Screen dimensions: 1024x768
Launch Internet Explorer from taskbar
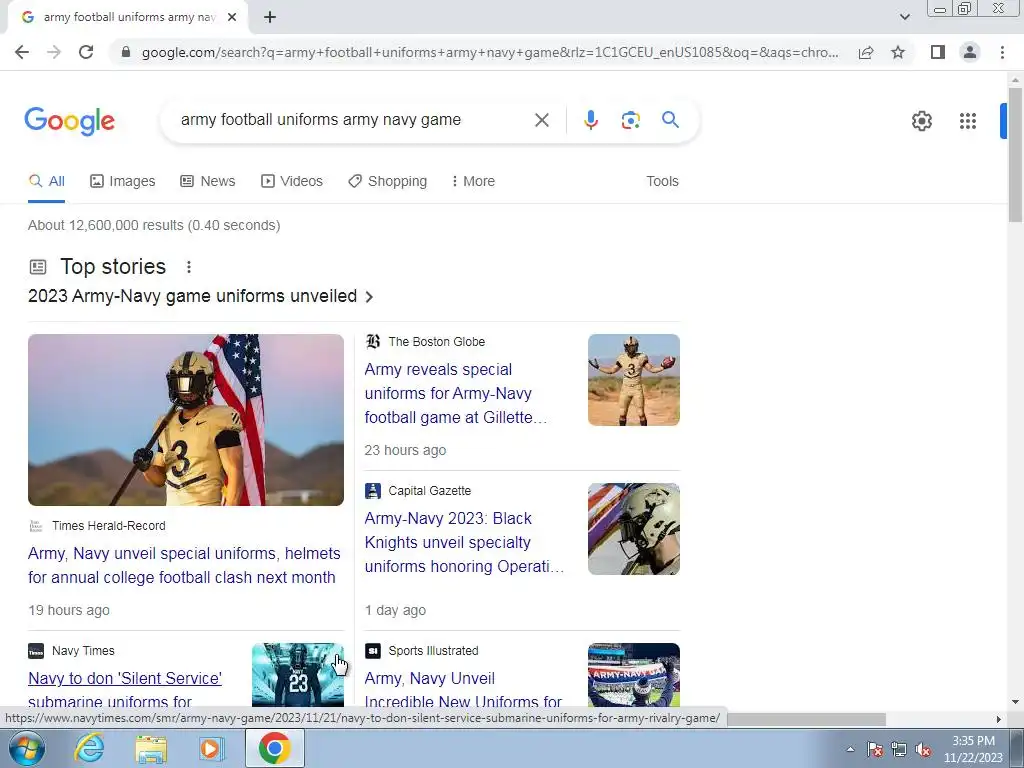pos(89,748)
